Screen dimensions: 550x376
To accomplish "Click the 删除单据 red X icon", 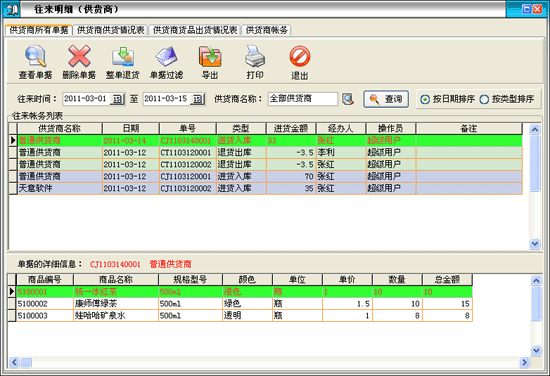I will pos(79,56).
